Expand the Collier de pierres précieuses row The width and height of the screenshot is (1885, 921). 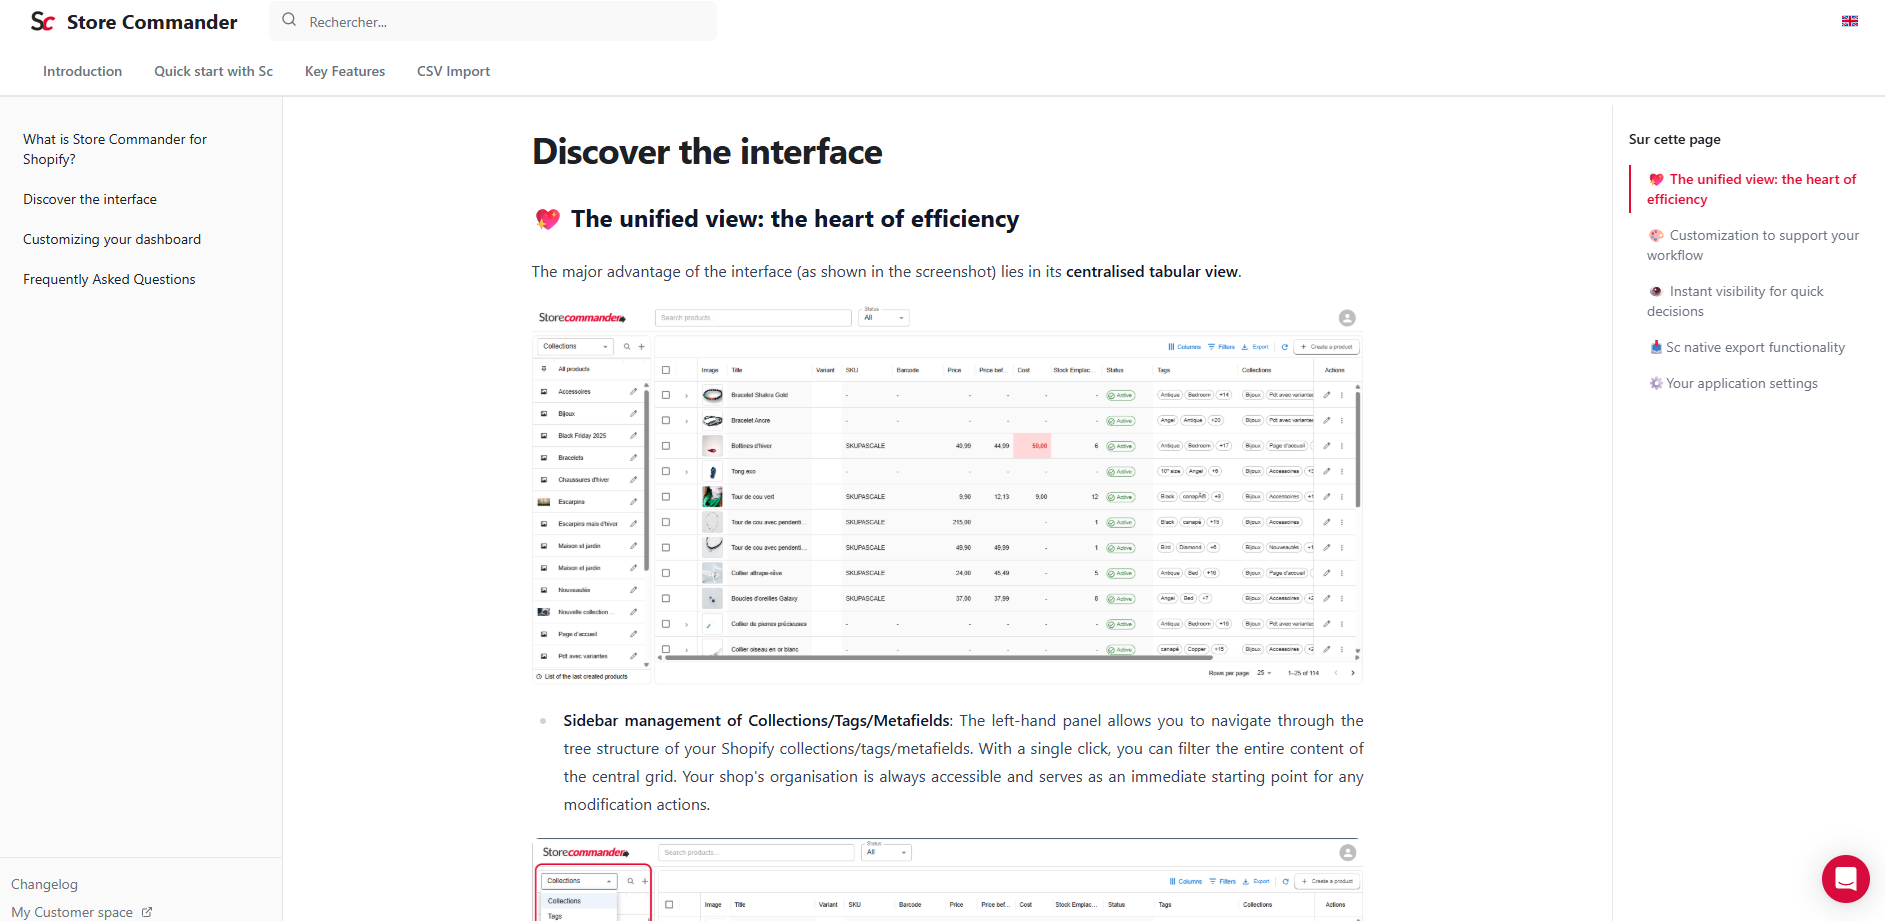point(686,624)
